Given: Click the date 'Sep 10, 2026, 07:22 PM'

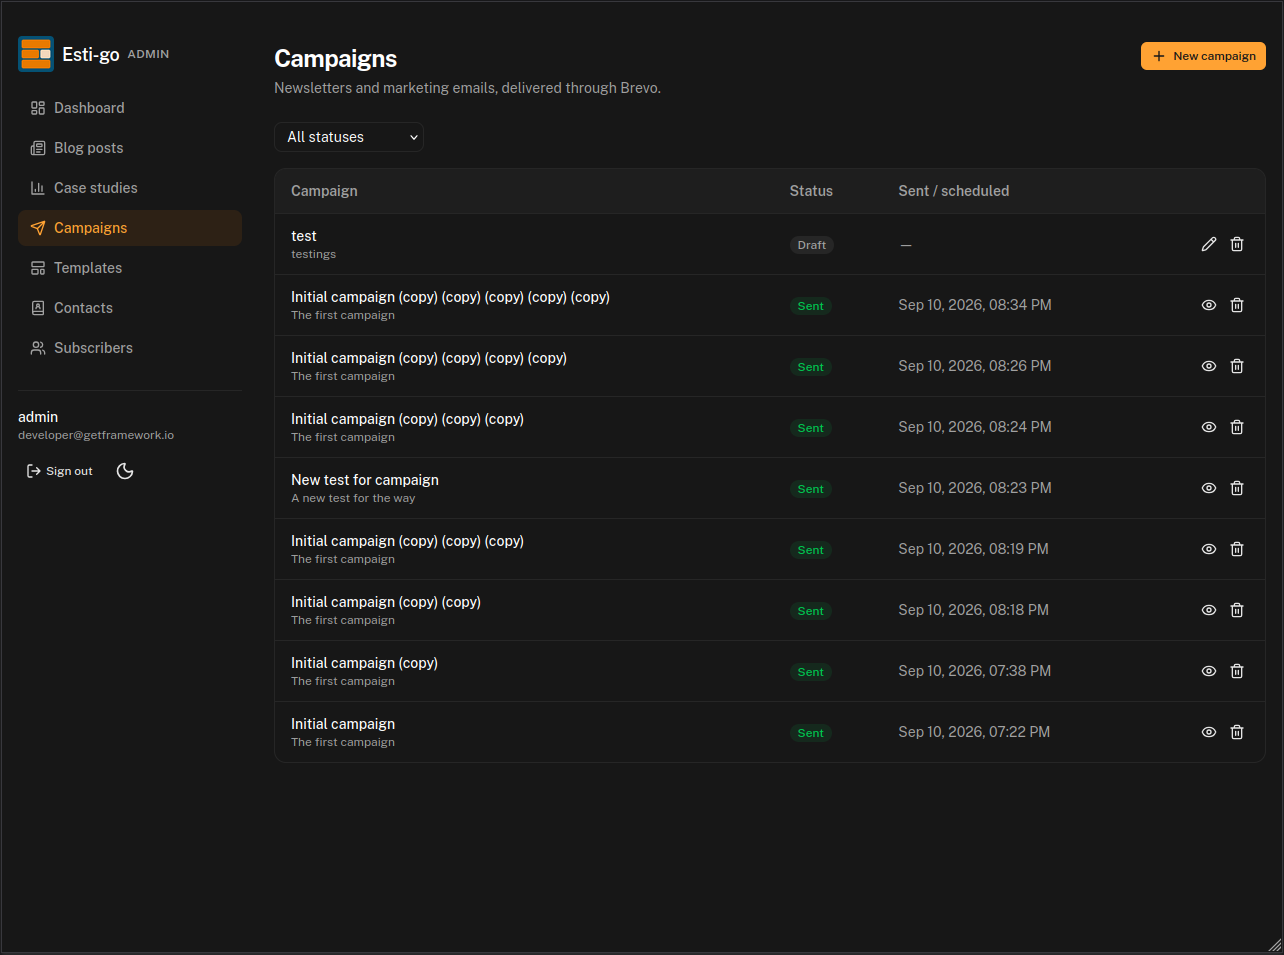Looking at the screenshot, I should coord(974,732).
